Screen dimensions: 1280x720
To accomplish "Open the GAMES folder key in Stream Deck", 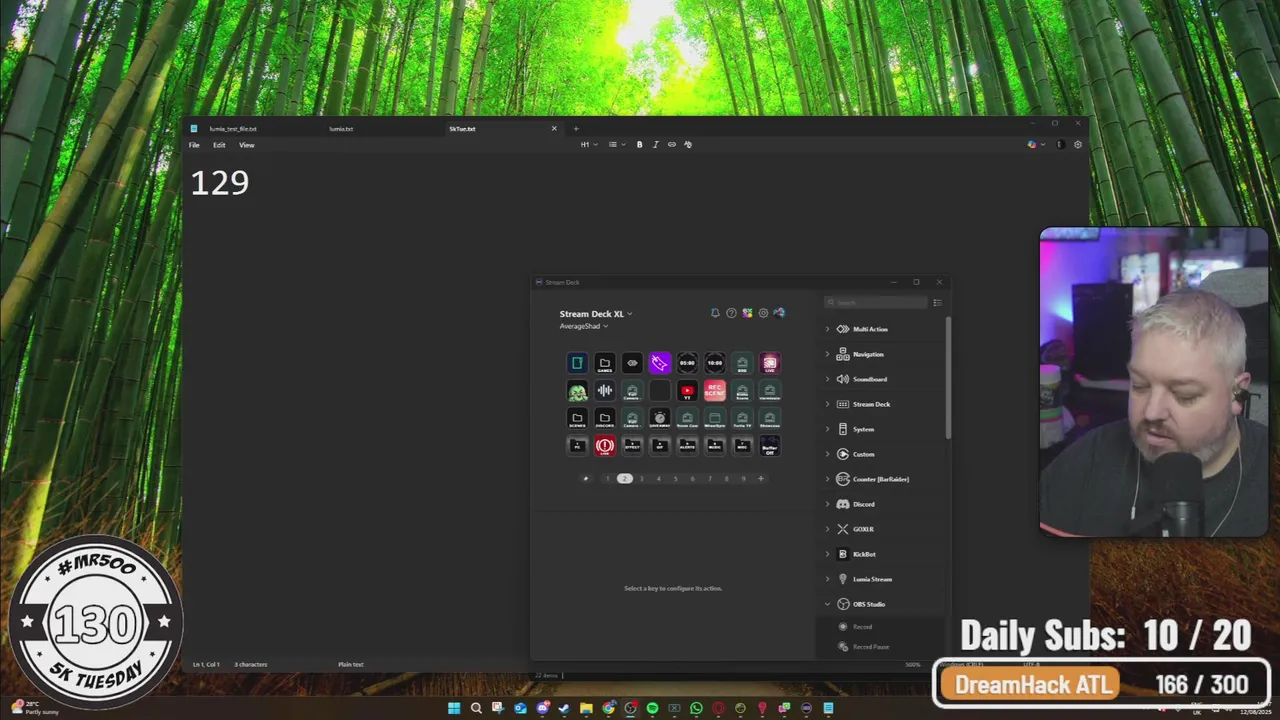I will (604, 363).
